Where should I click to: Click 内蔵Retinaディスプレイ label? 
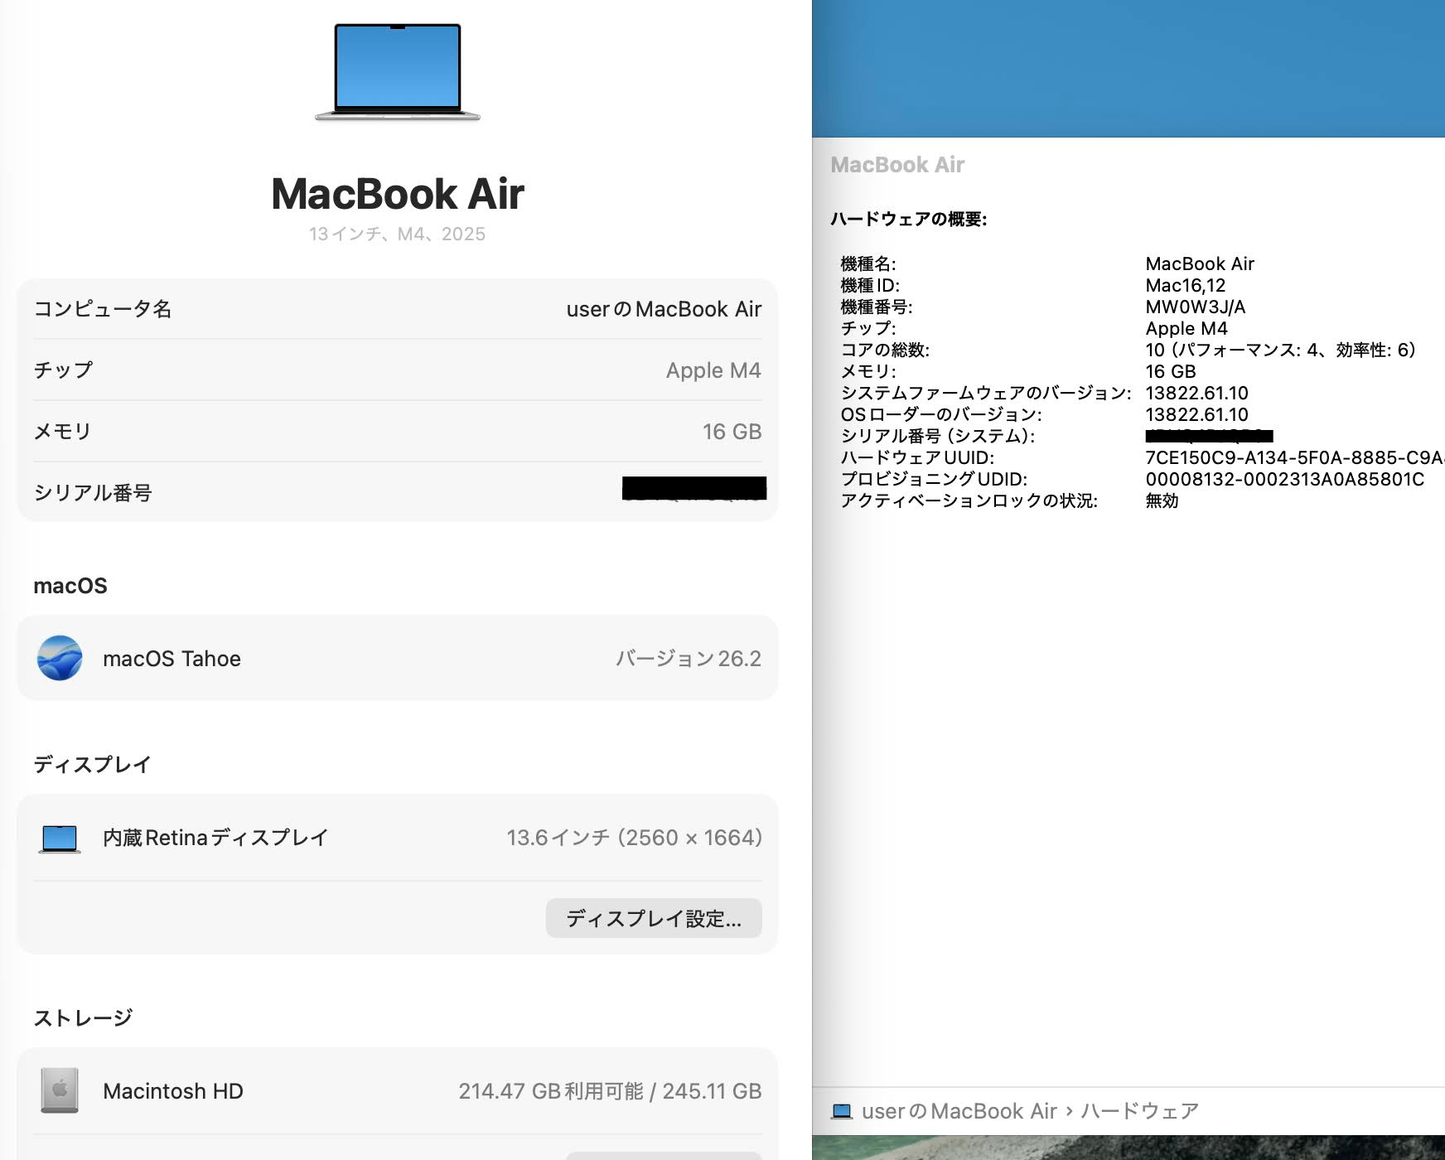pos(216,838)
